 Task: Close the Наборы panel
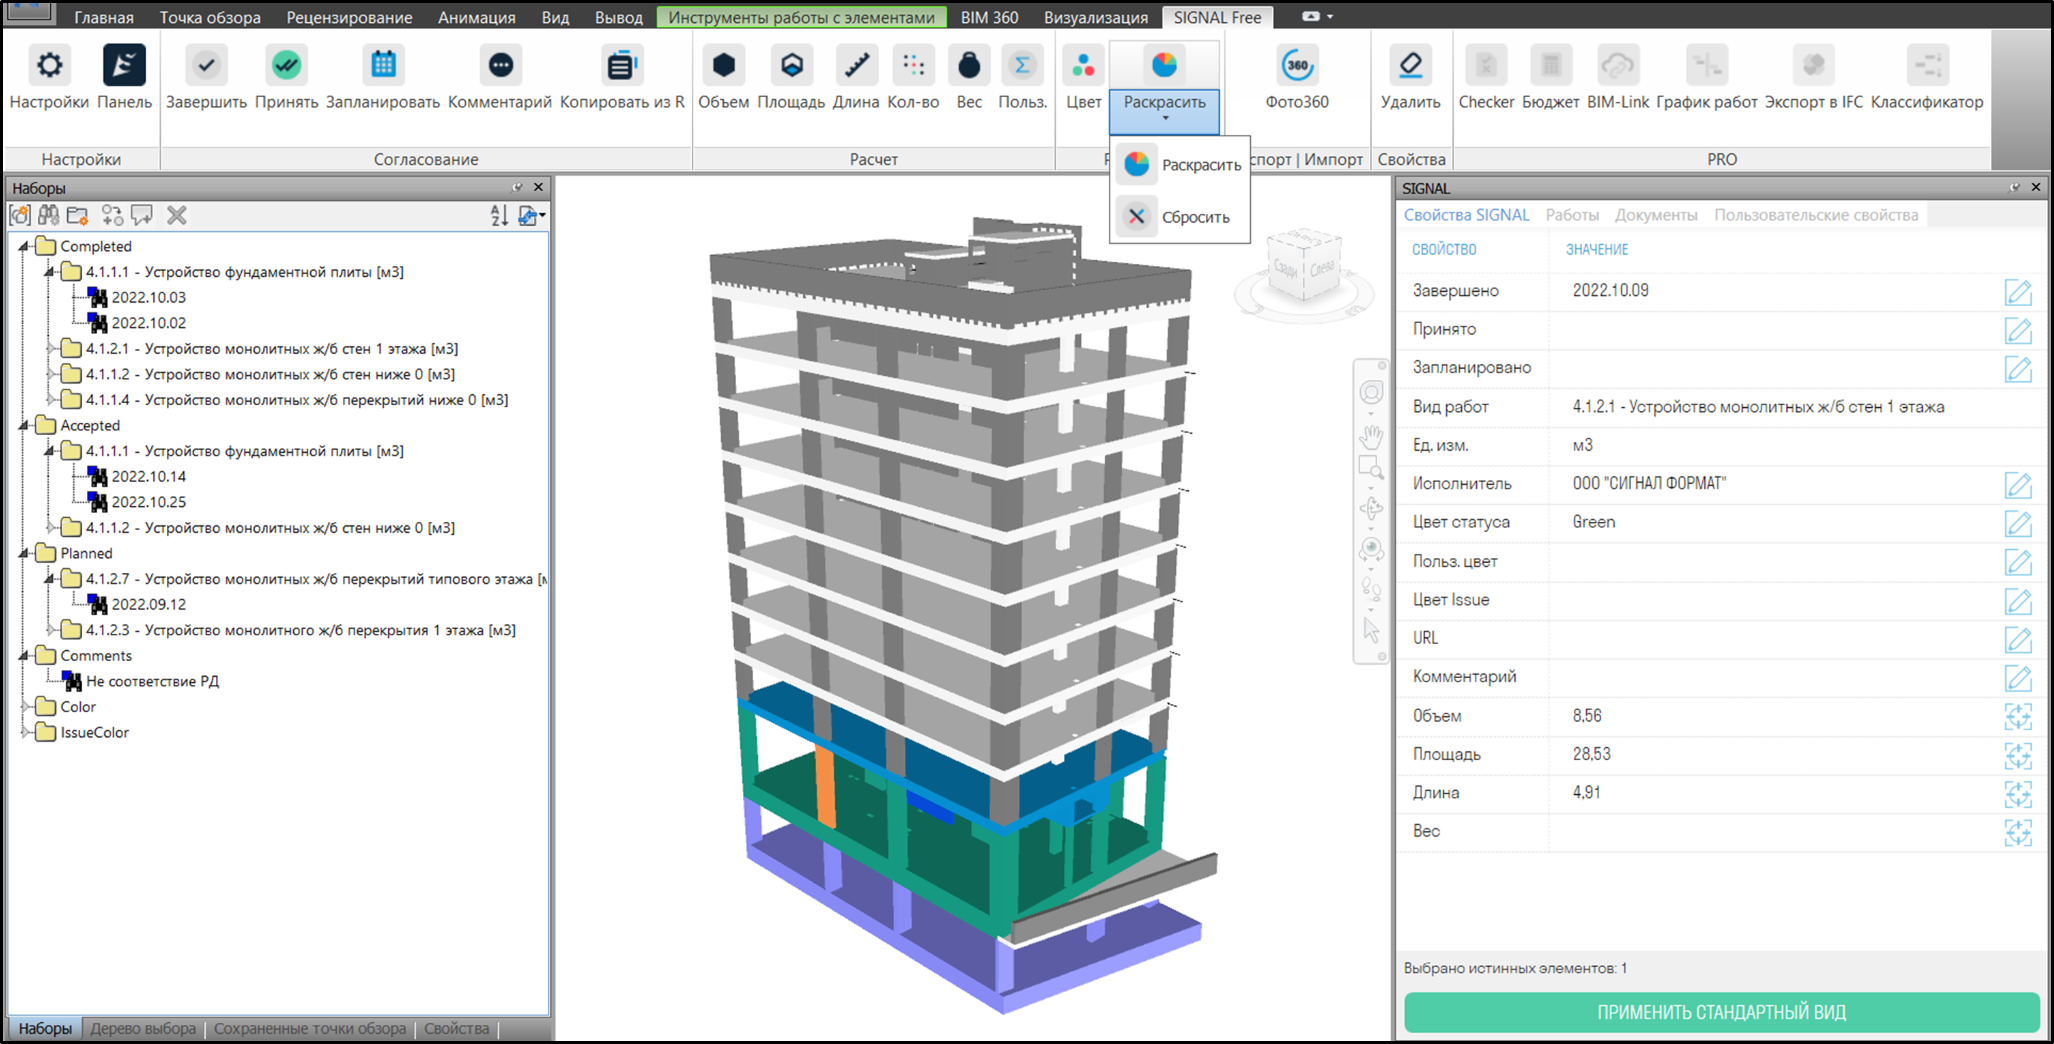coord(538,187)
